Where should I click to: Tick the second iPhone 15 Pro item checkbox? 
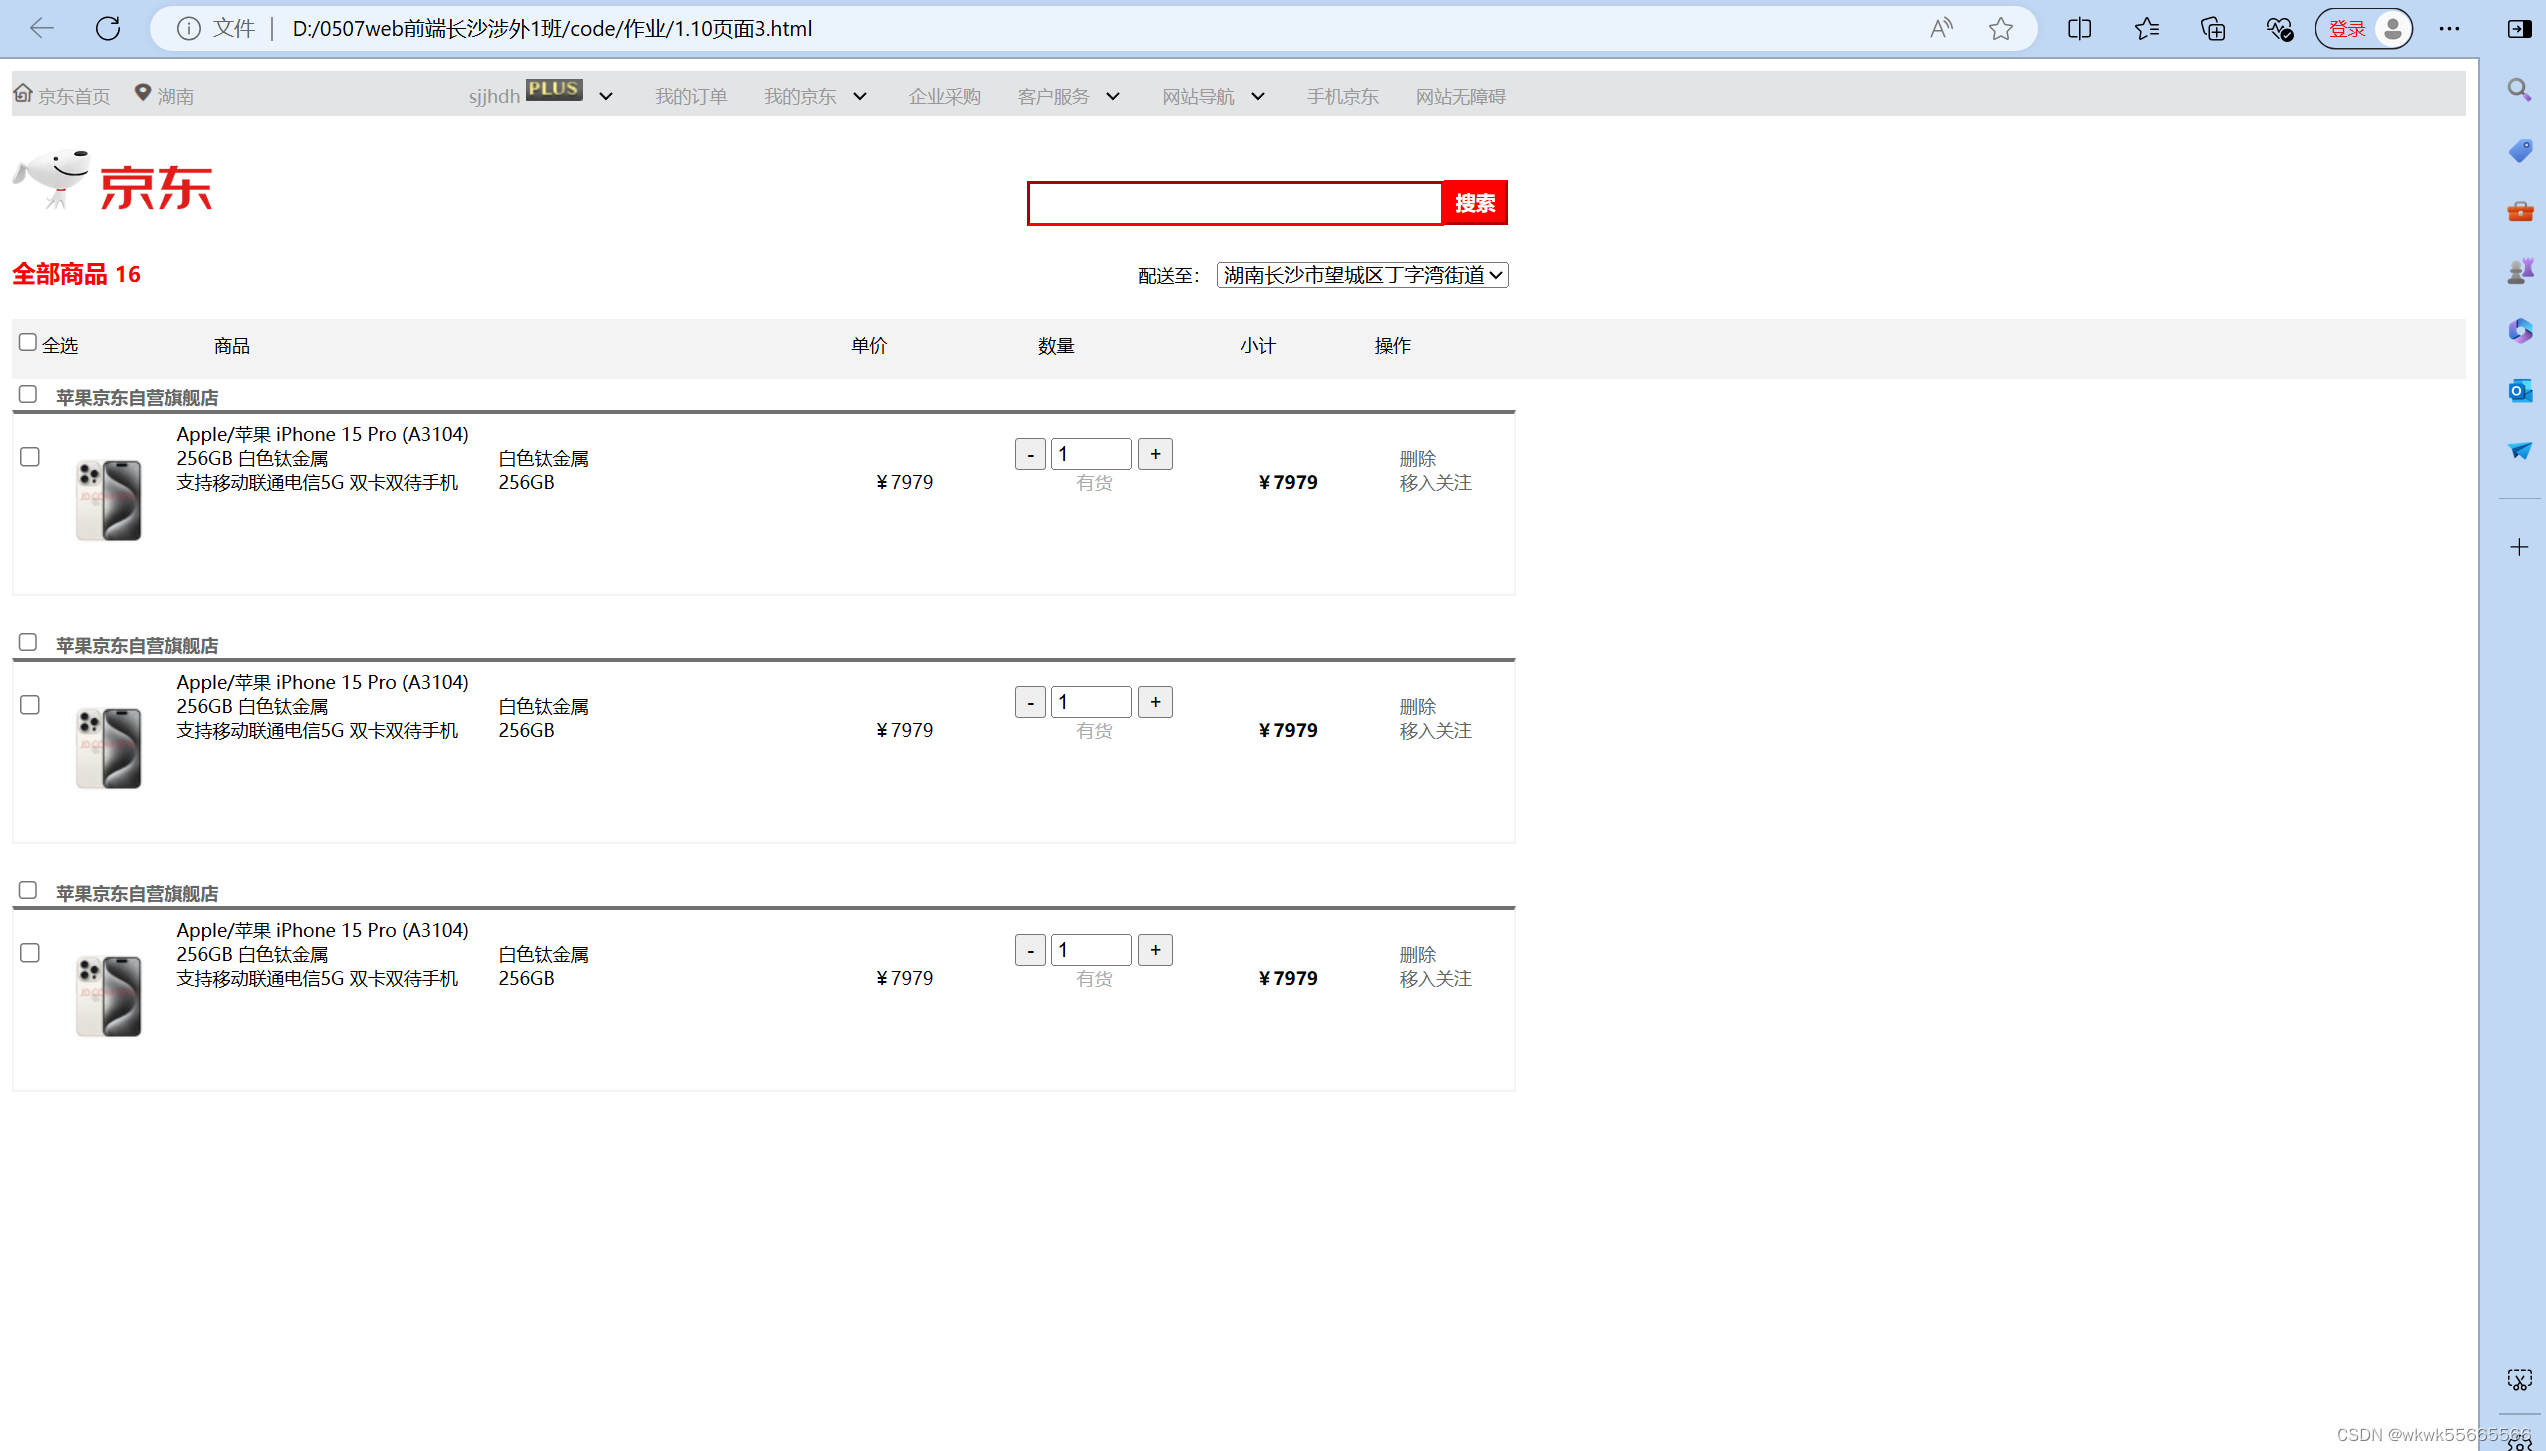click(x=30, y=705)
